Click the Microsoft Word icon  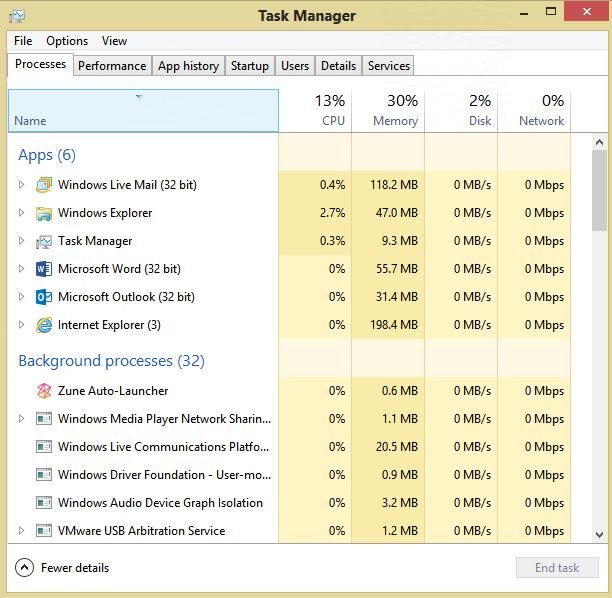[x=44, y=269]
